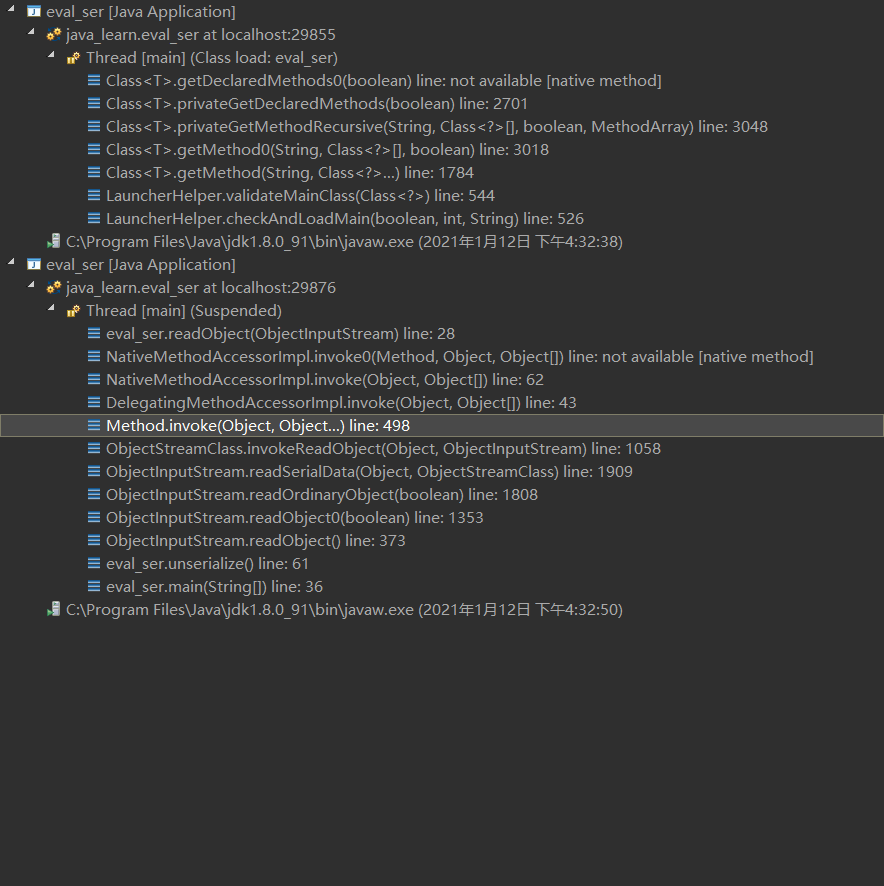The height and width of the screenshot is (886, 884).
Task: Collapse Thread [main] (Class load: eval_ser)
Action: tap(51, 55)
